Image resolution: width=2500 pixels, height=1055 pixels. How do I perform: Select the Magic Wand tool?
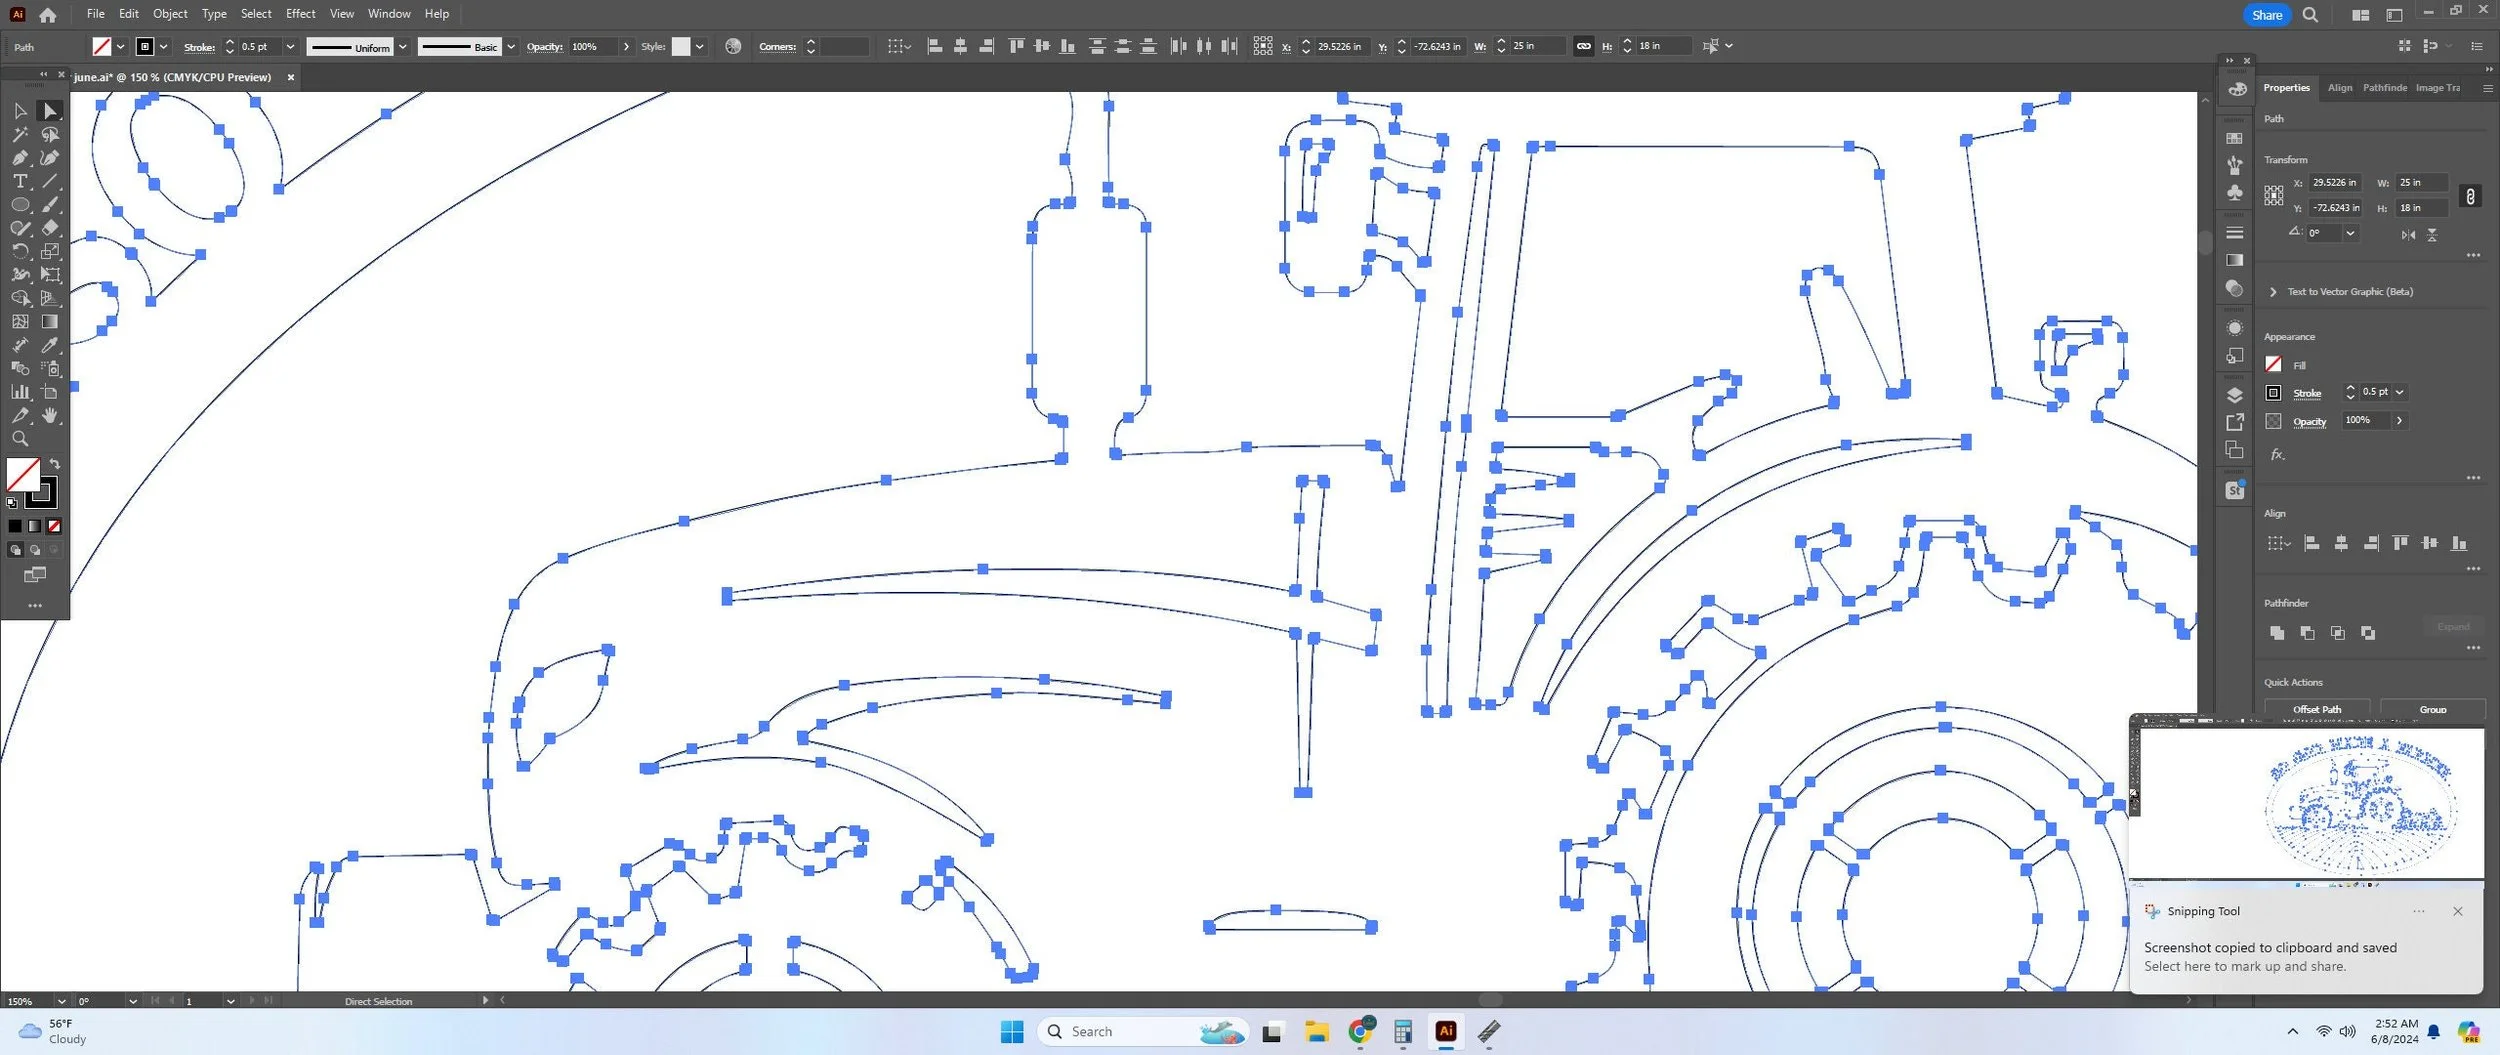pyautogui.click(x=20, y=135)
